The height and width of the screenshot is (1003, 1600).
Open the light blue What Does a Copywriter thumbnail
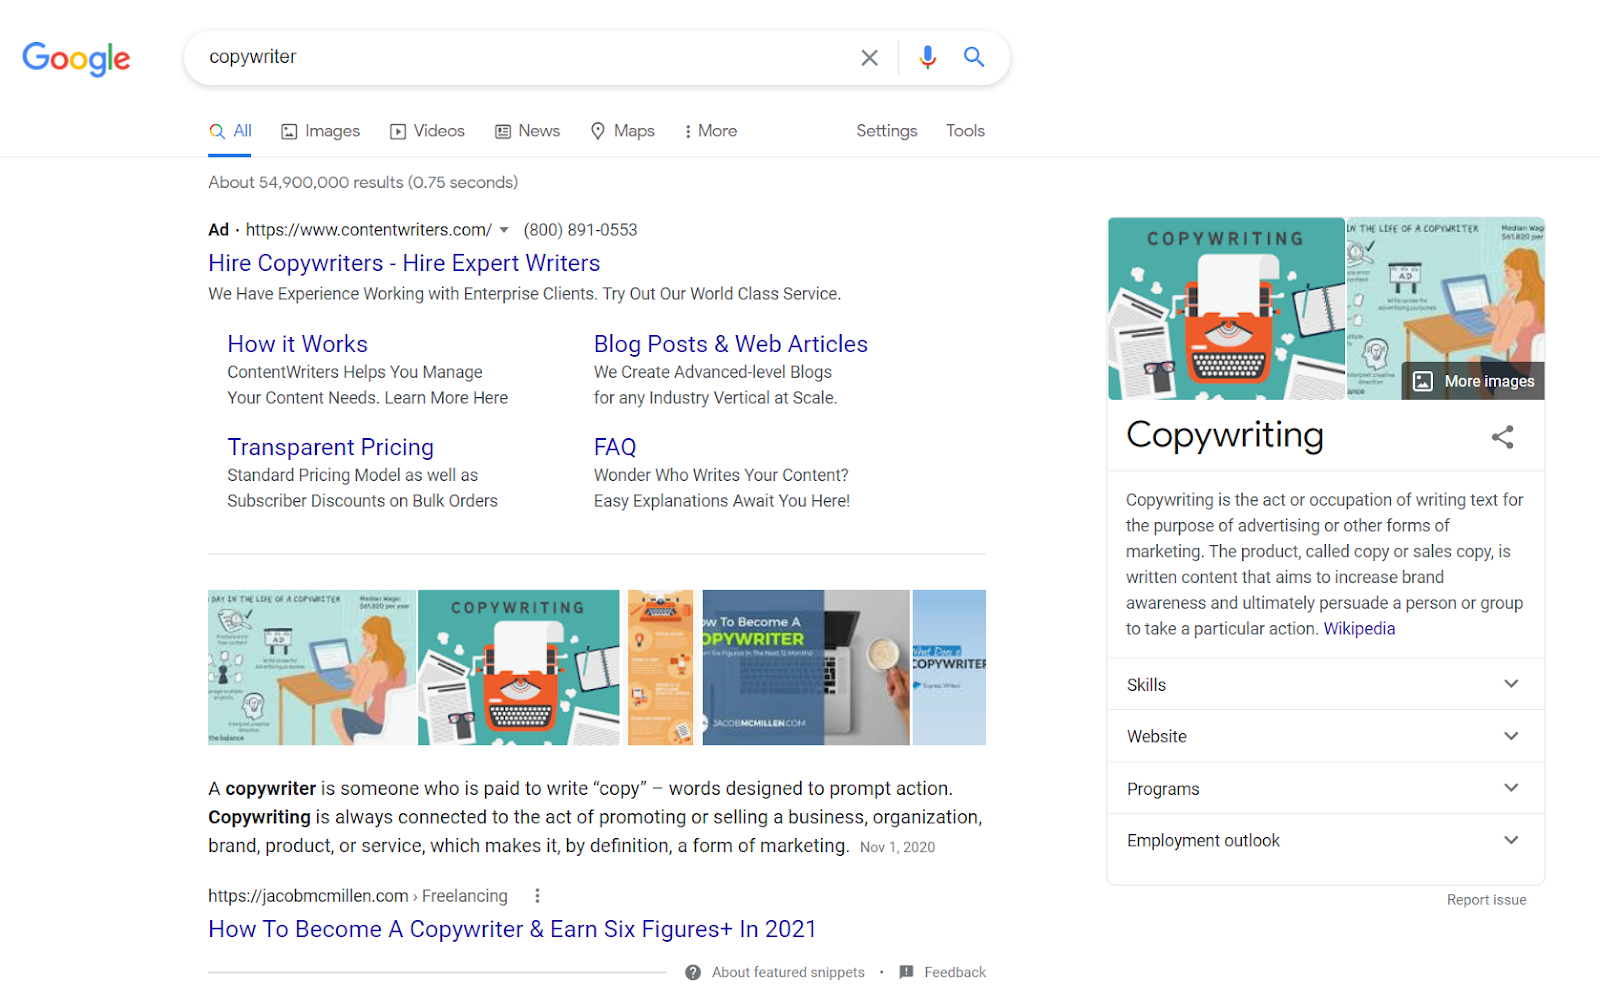coord(949,667)
